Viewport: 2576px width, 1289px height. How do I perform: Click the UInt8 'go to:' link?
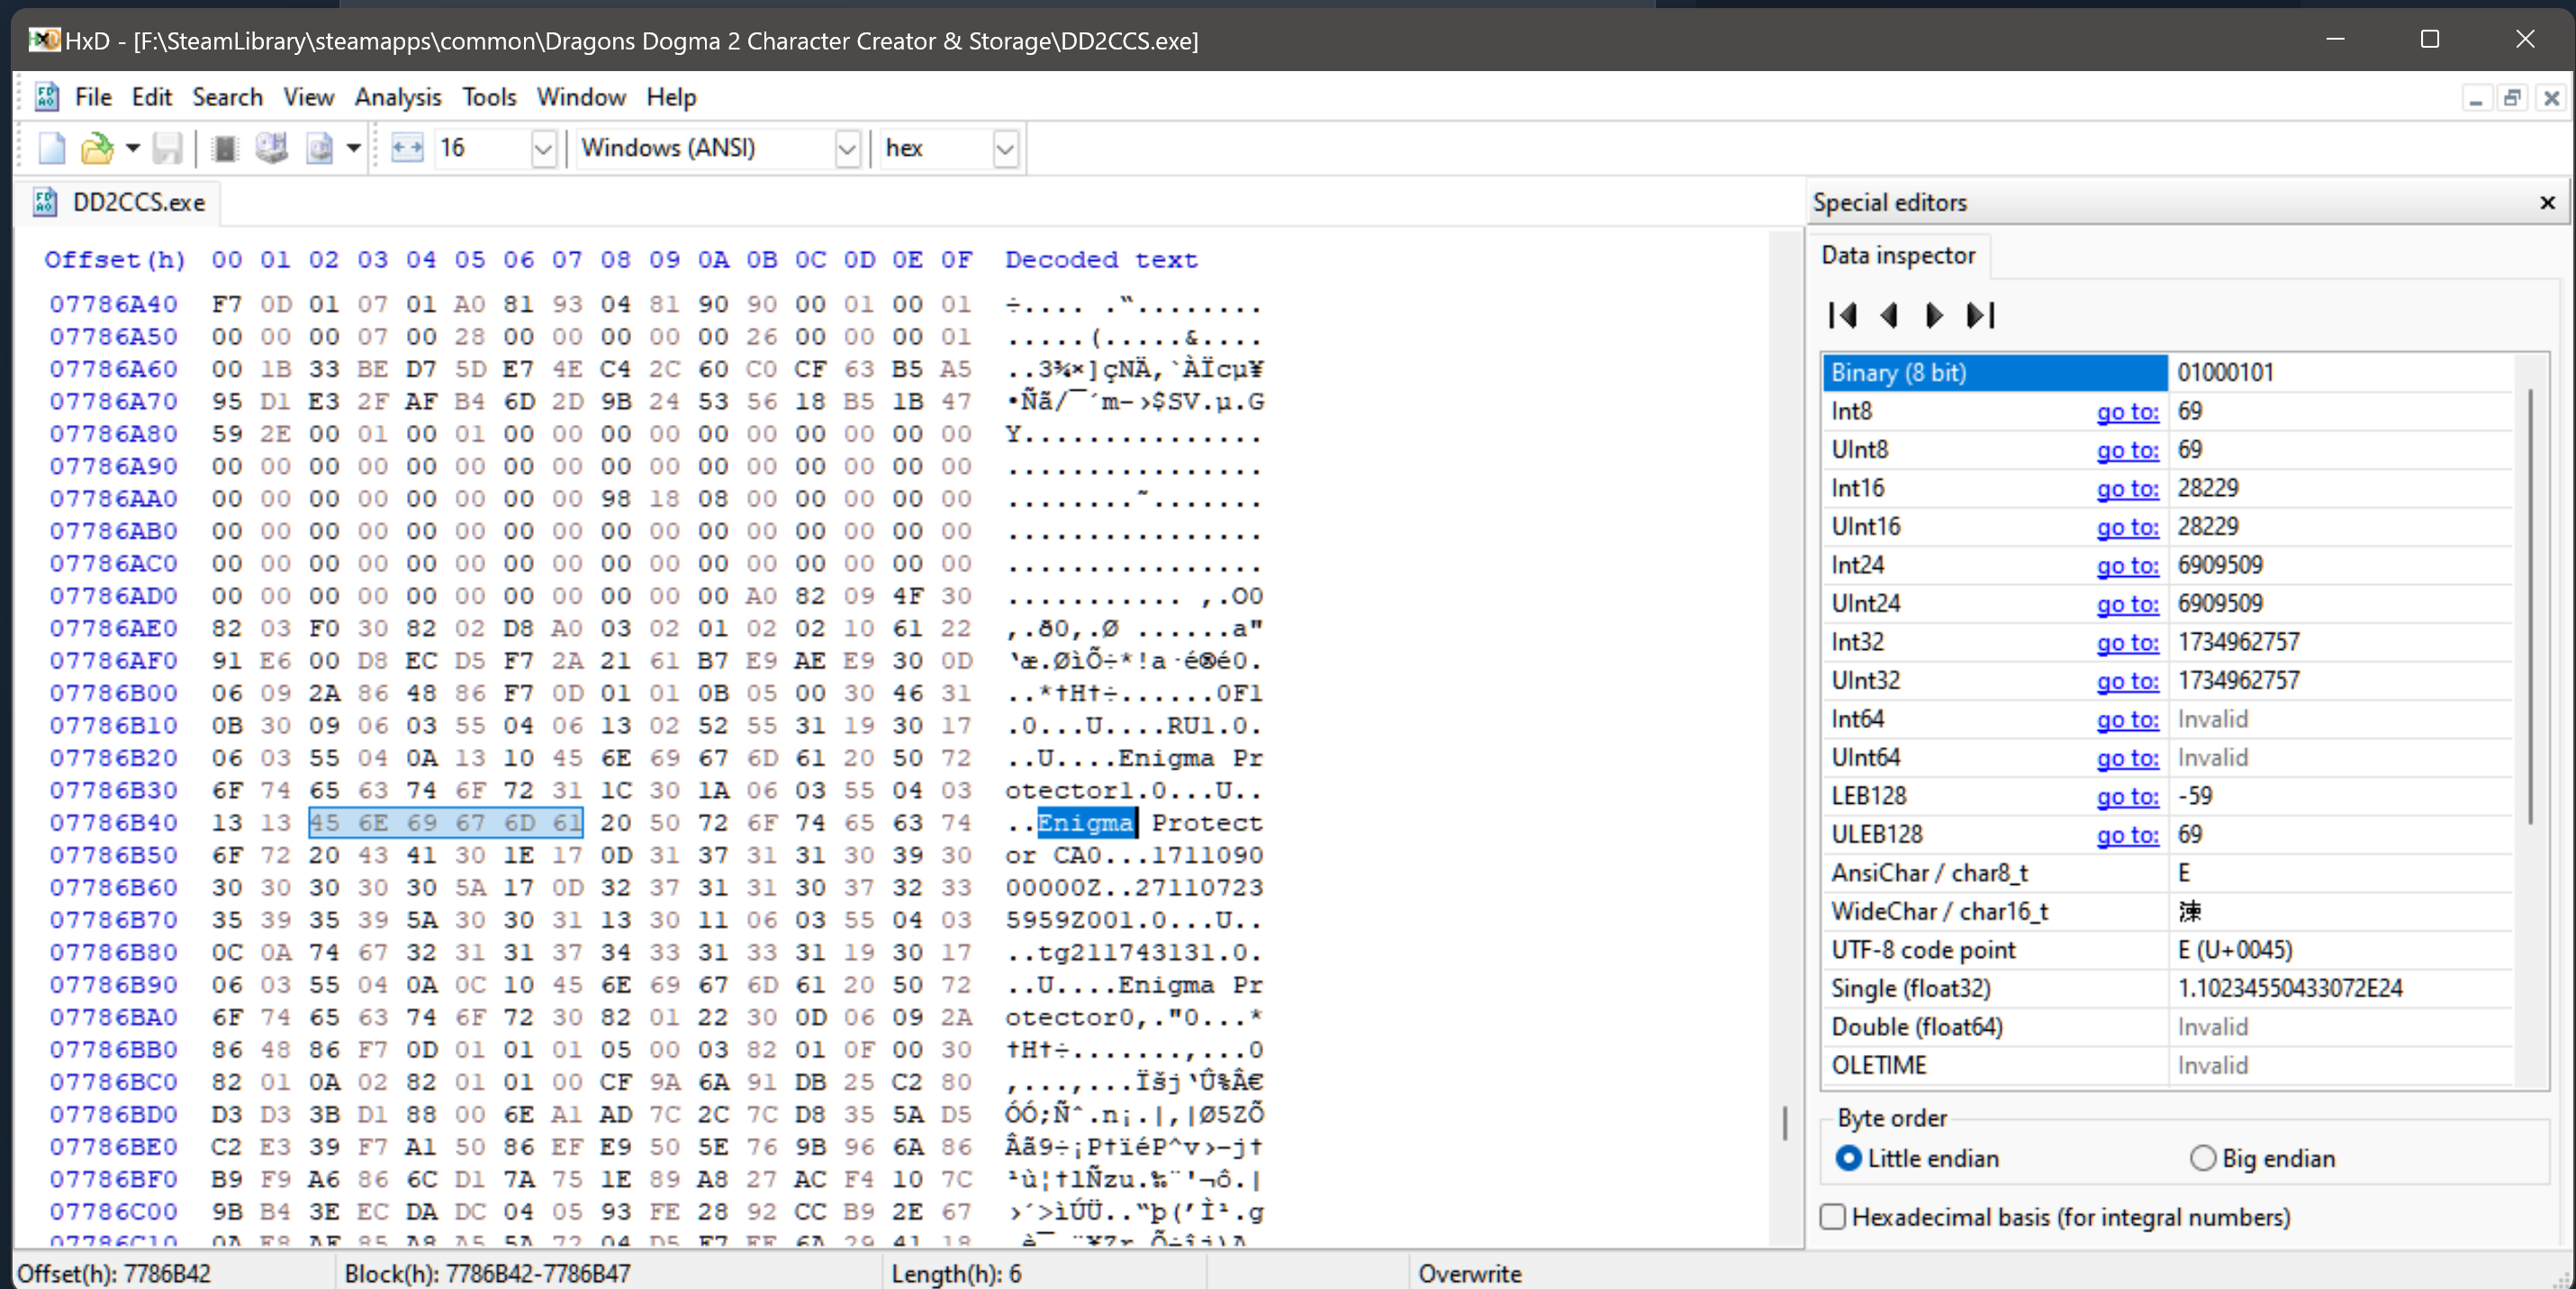[2127, 450]
